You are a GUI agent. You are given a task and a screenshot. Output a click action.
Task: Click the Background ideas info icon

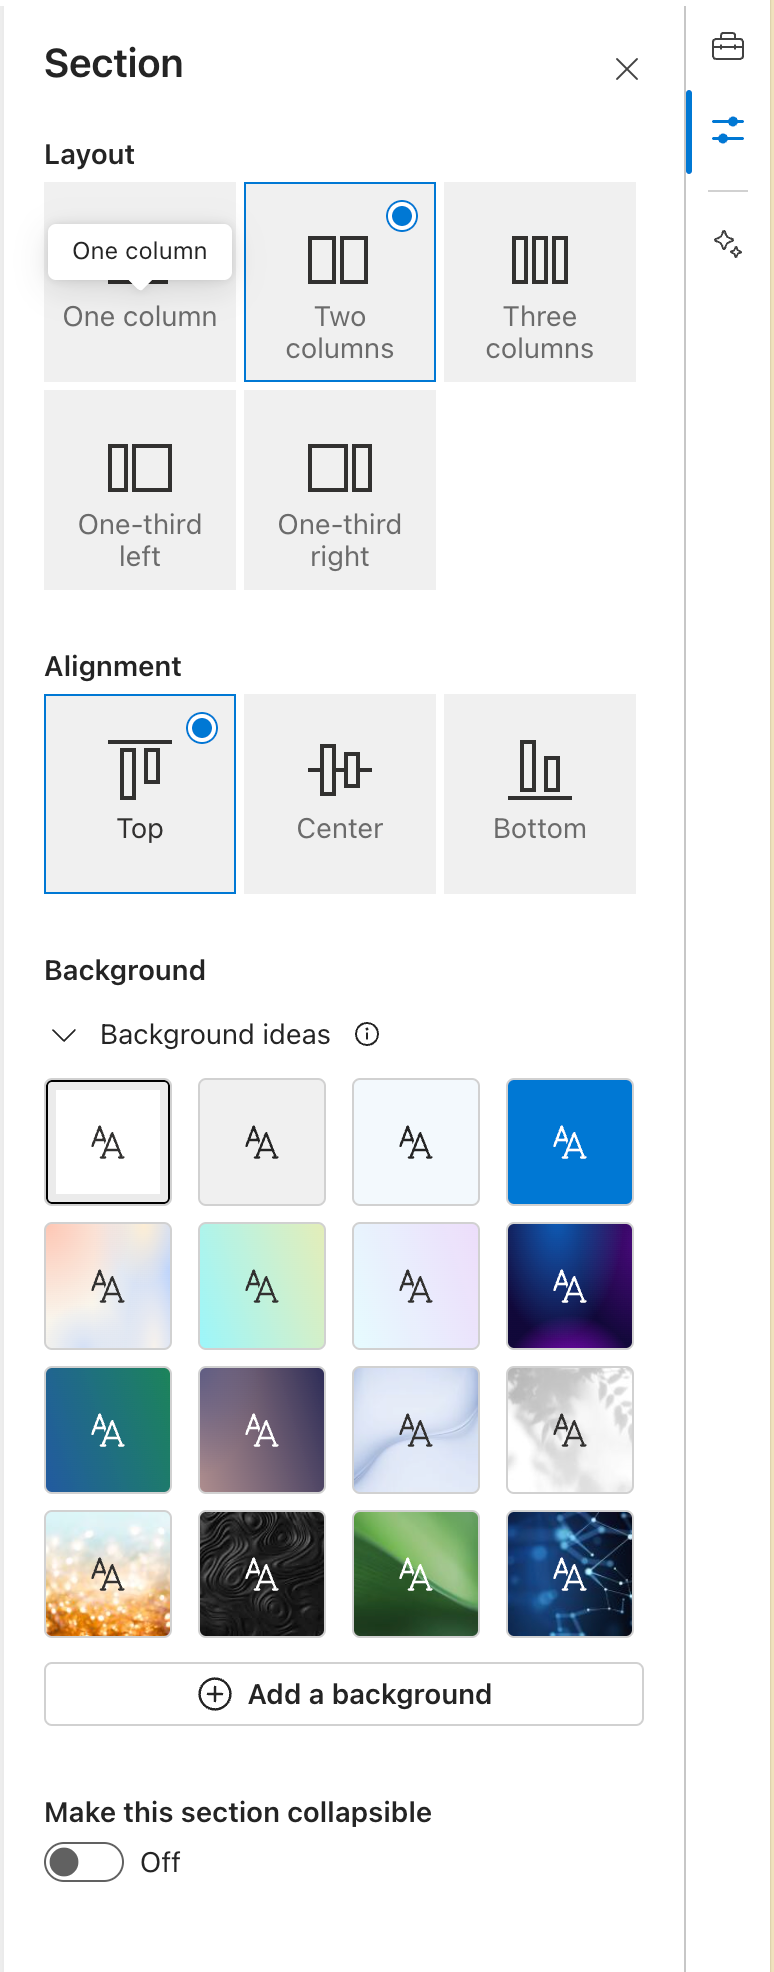[x=367, y=1034]
